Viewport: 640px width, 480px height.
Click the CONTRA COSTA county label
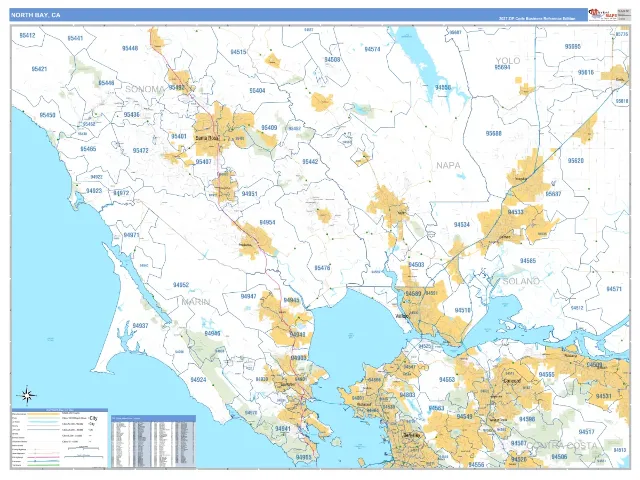pyautogui.click(x=562, y=445)
